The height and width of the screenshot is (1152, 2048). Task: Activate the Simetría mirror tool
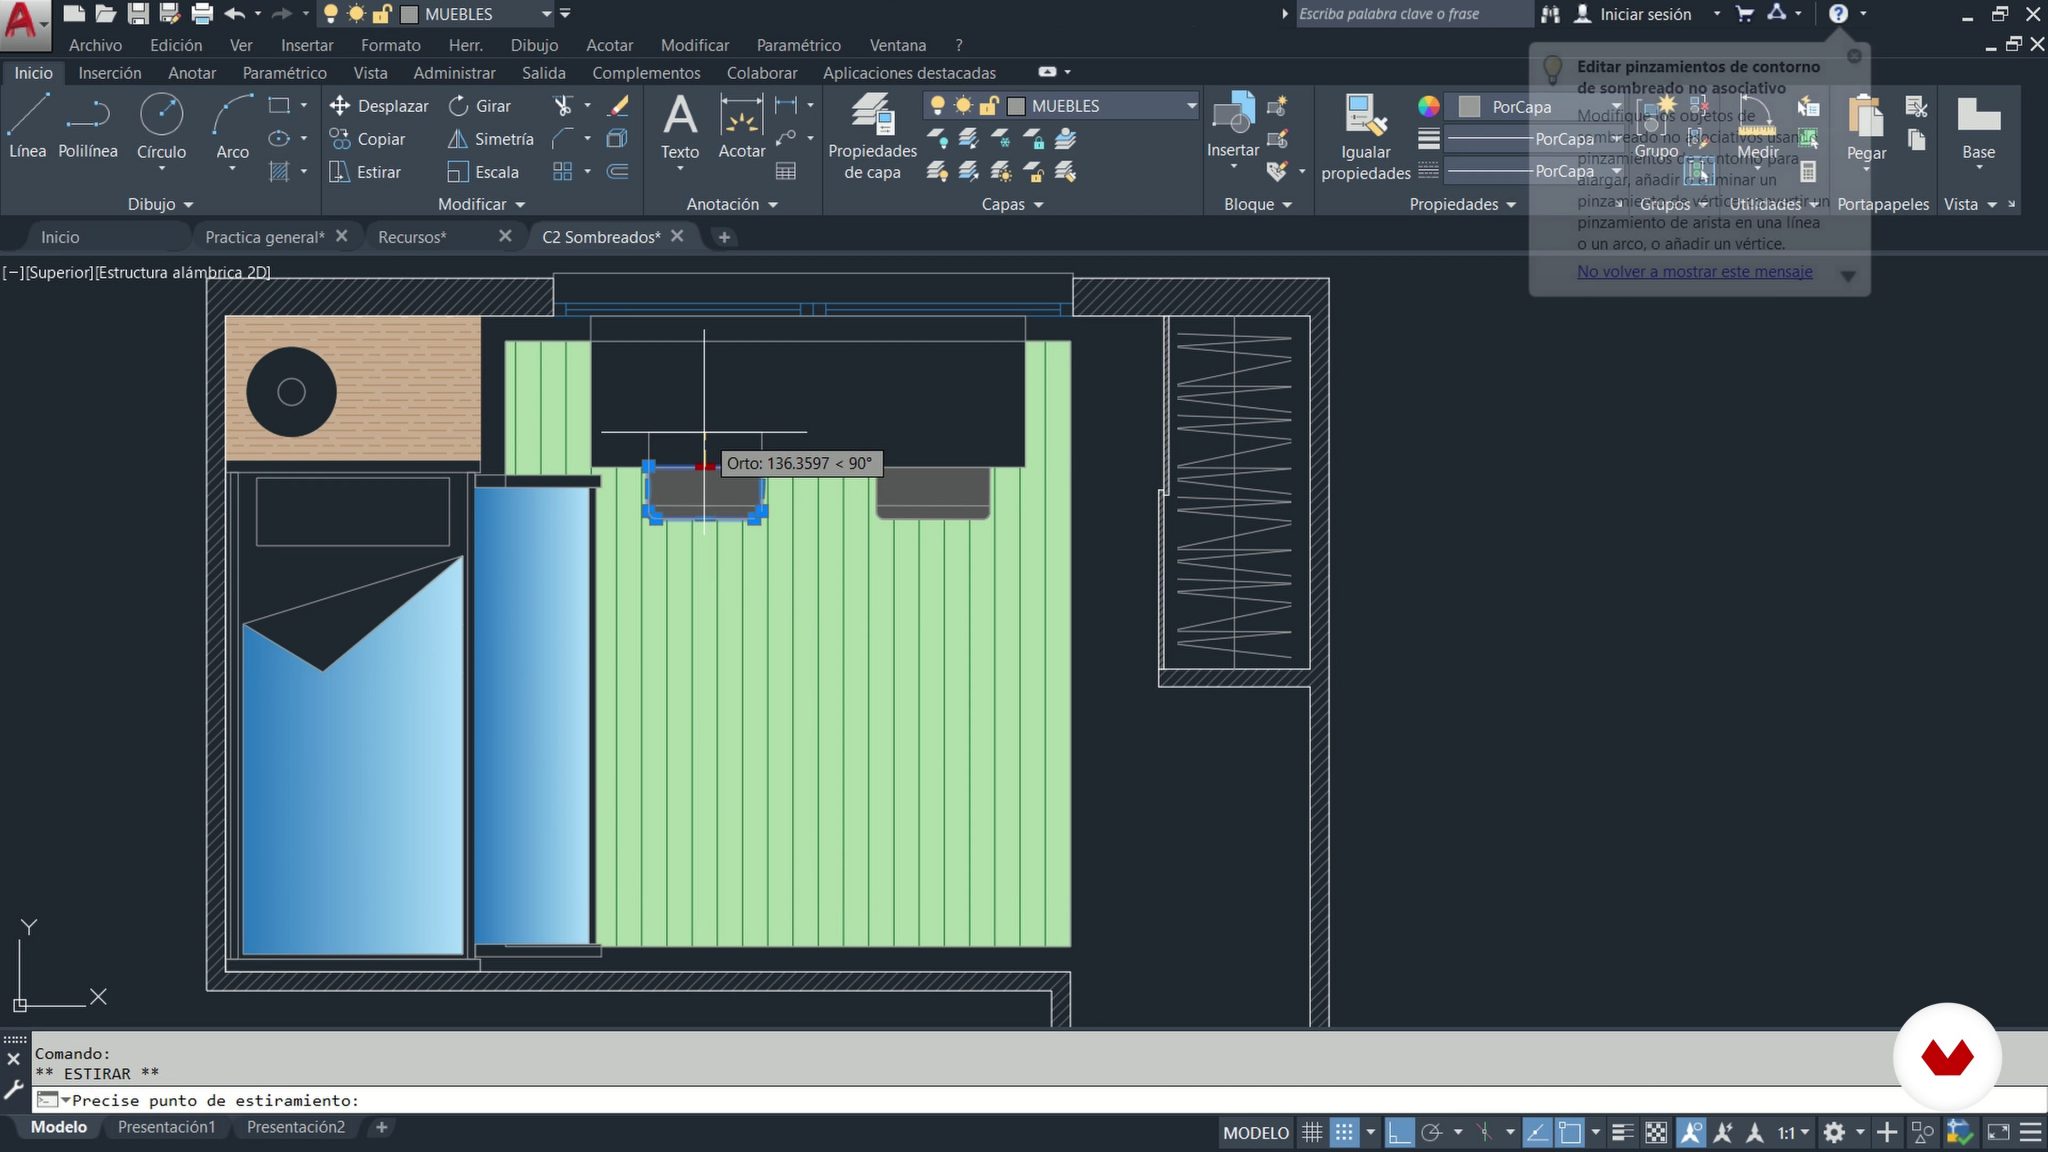pyautogui.click(x=491, y=139)
